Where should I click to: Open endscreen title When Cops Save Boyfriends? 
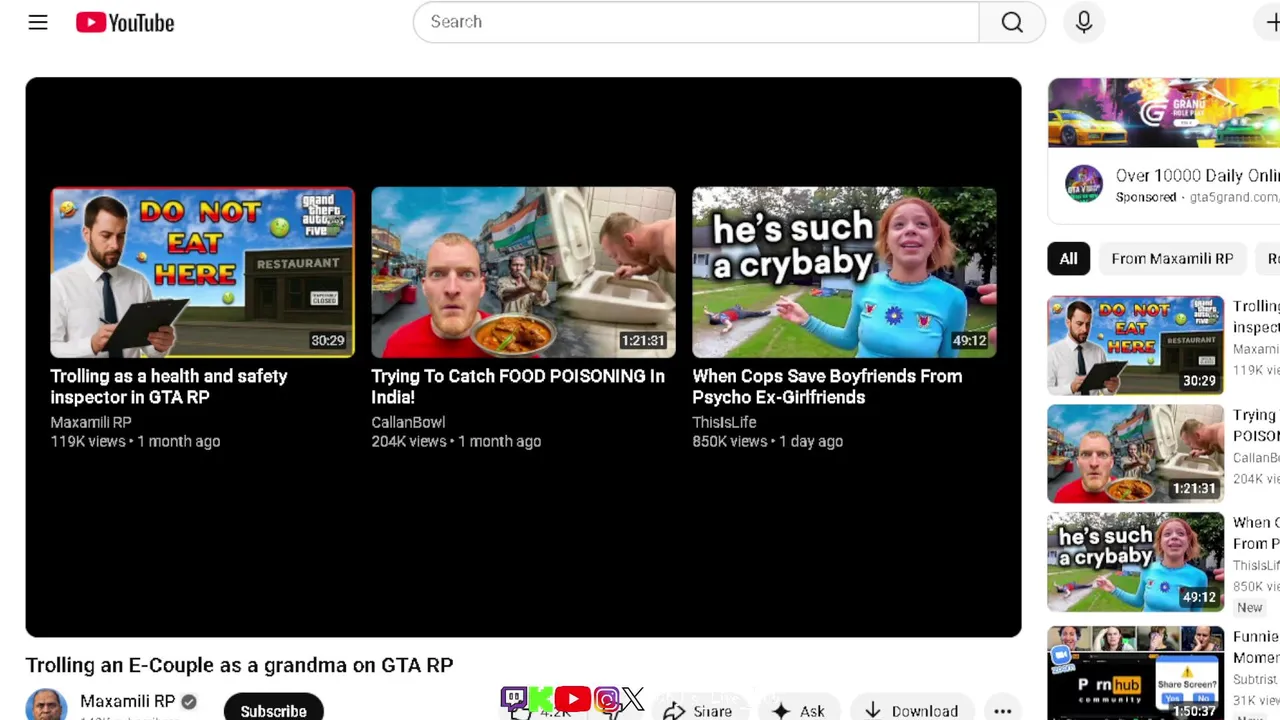[827, 386]
